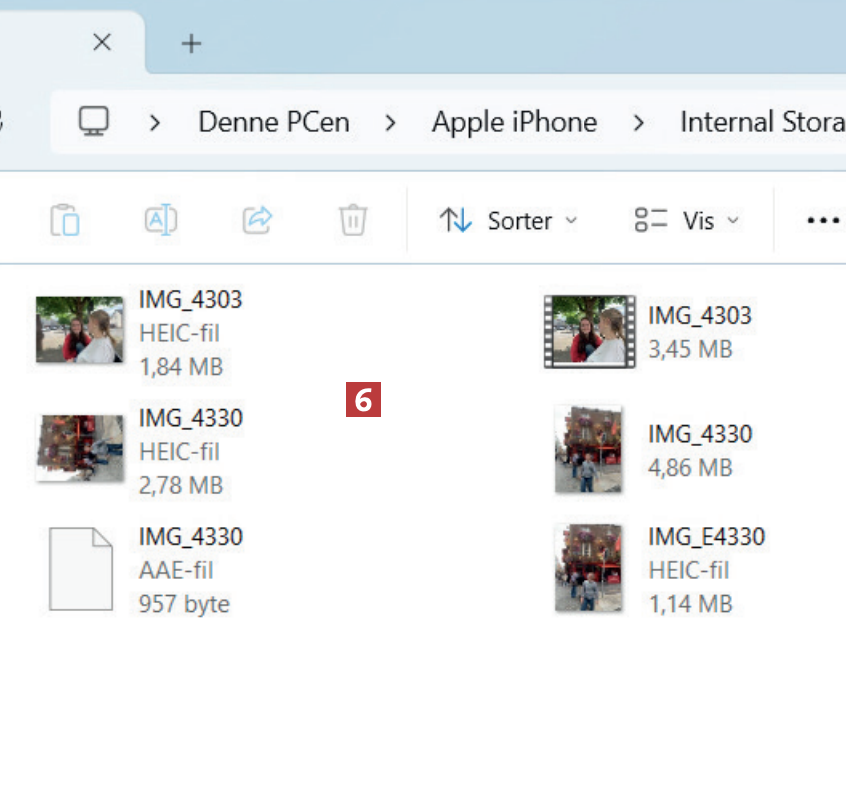
Task: Click the Paste icon in the toolbar
Action: 65,220
